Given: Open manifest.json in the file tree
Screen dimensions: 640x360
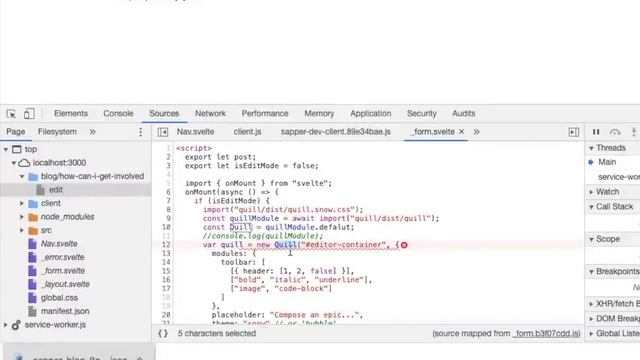Looking at the screenshot, I should pos(65,311).
